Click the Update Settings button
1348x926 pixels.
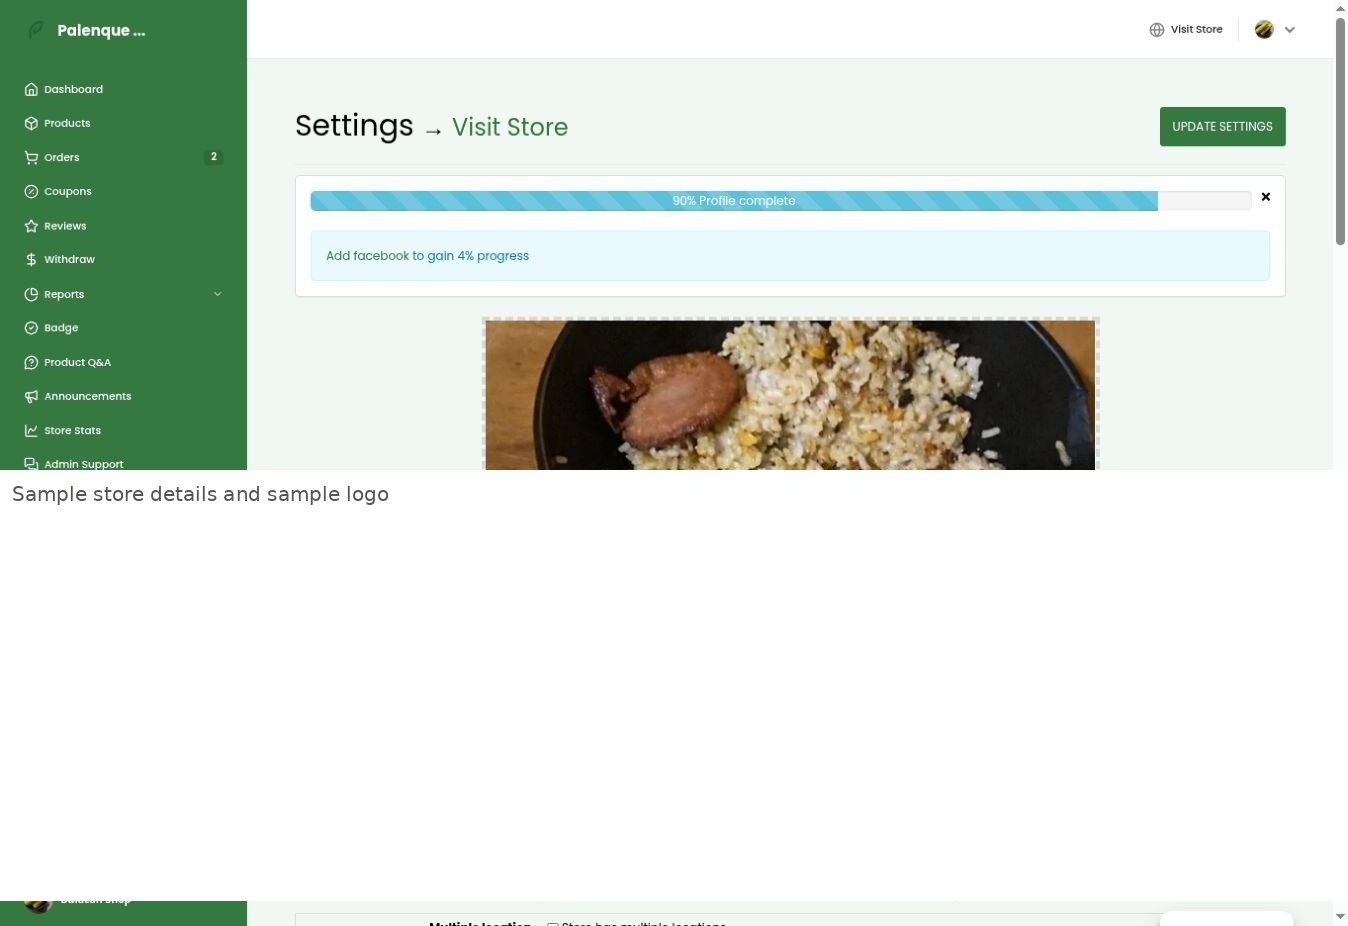coord(1222,126)
